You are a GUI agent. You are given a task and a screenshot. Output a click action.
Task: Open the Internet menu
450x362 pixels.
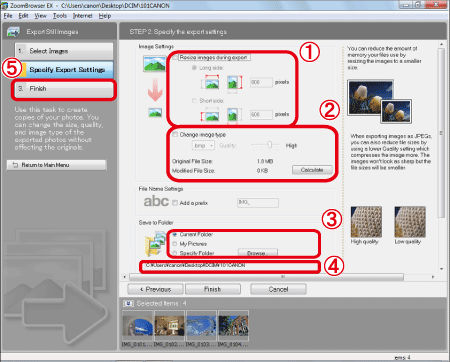[82, 16]
